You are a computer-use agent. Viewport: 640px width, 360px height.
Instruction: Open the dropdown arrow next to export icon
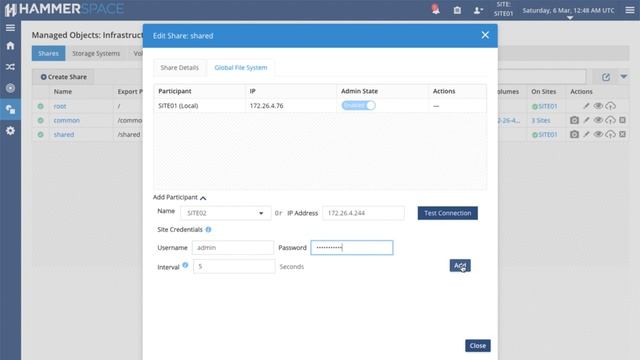[624, 77]
